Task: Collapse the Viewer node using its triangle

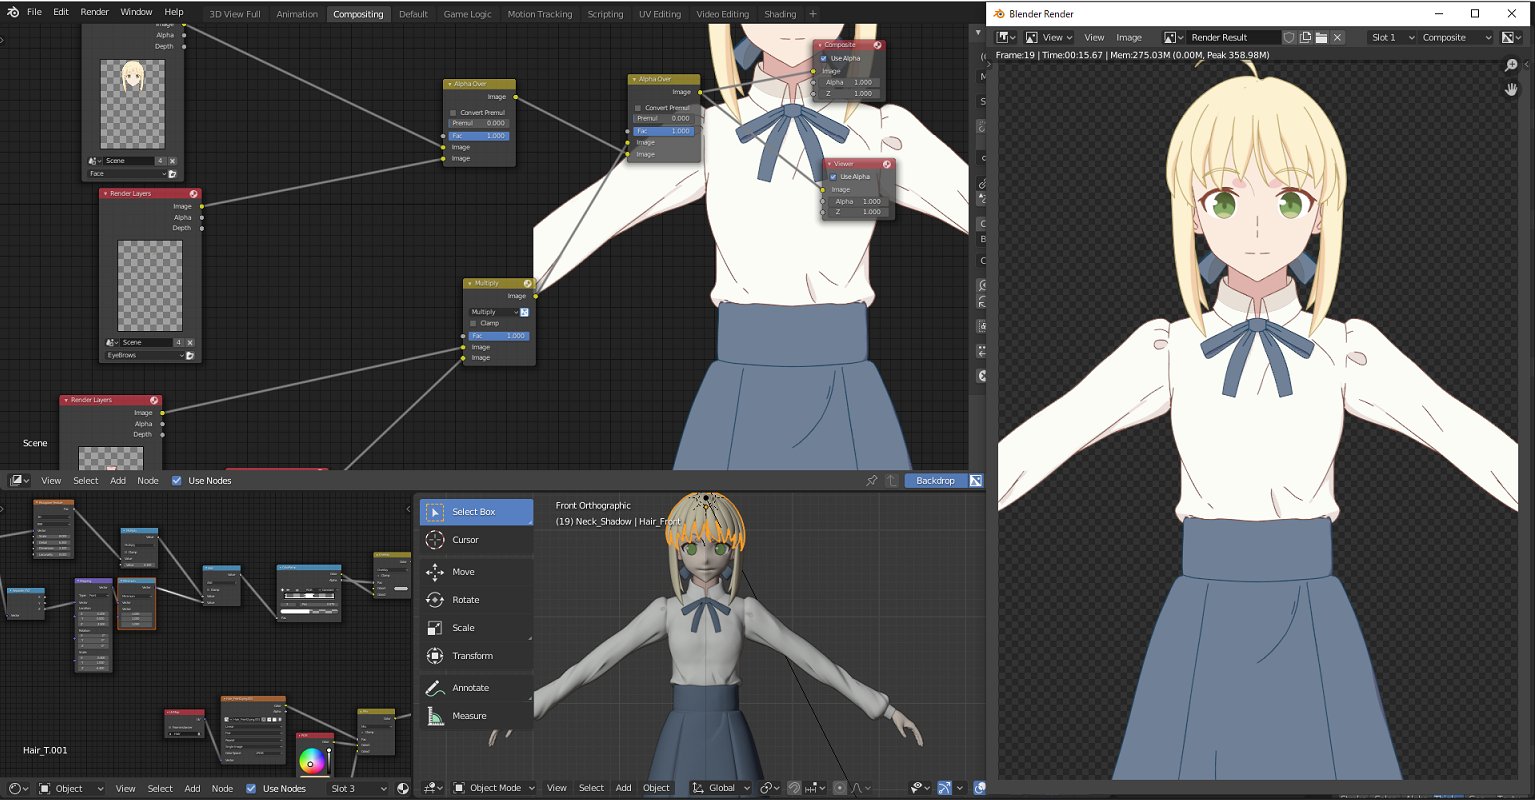Action: click(828, 163)
